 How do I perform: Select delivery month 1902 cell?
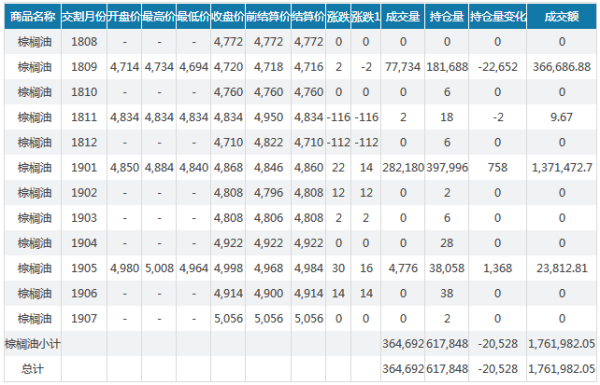click(84, 193)
